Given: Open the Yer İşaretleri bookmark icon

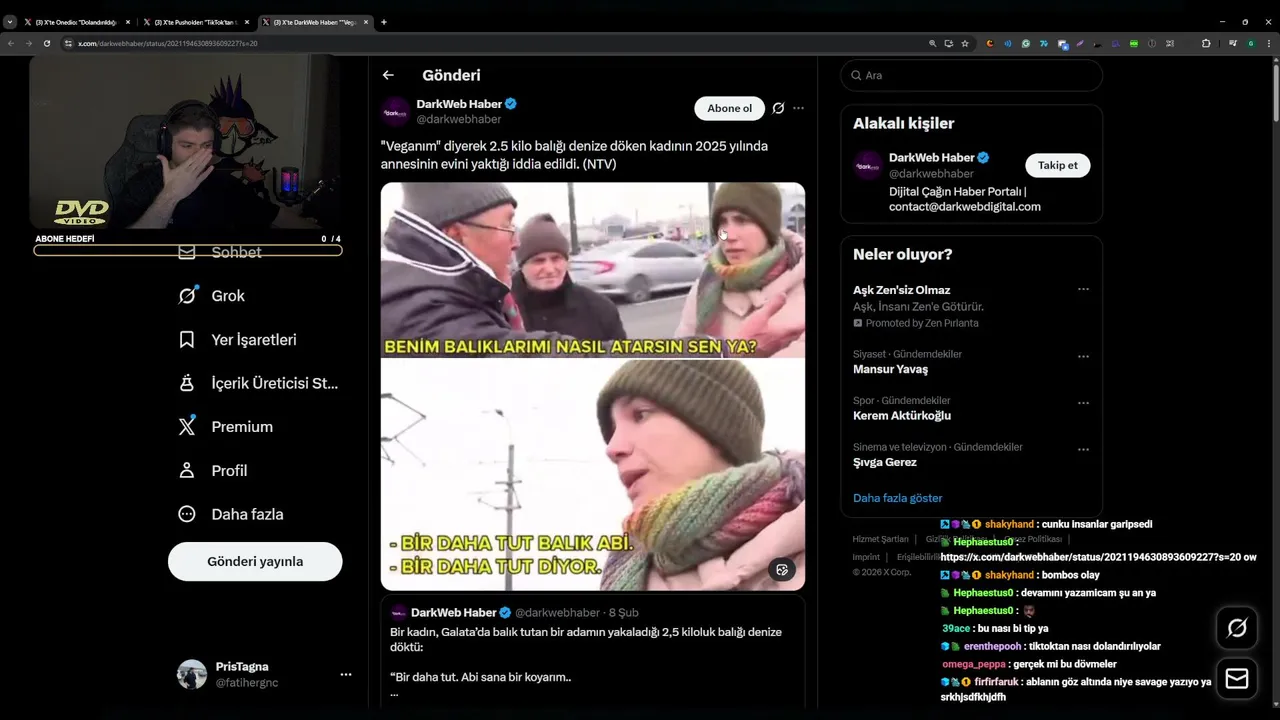Looking at the screenshot, I should coord(187,340).
